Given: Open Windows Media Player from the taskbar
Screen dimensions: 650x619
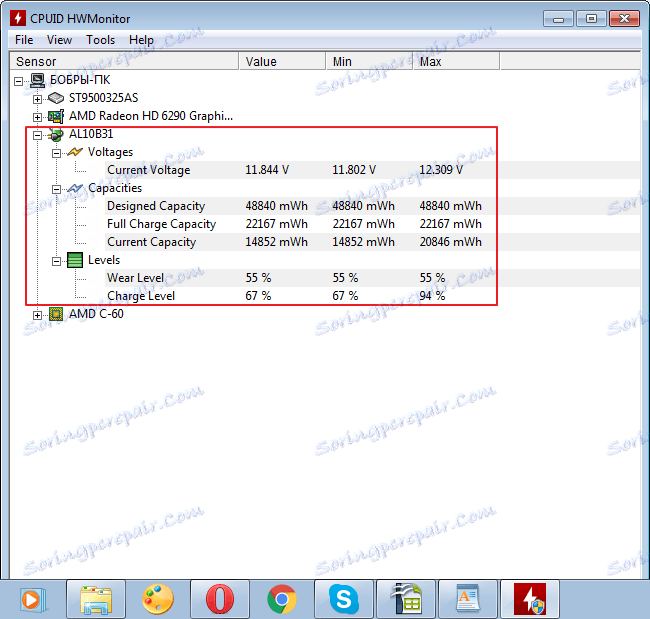Looking at the screenshot, I should [32, 599].
